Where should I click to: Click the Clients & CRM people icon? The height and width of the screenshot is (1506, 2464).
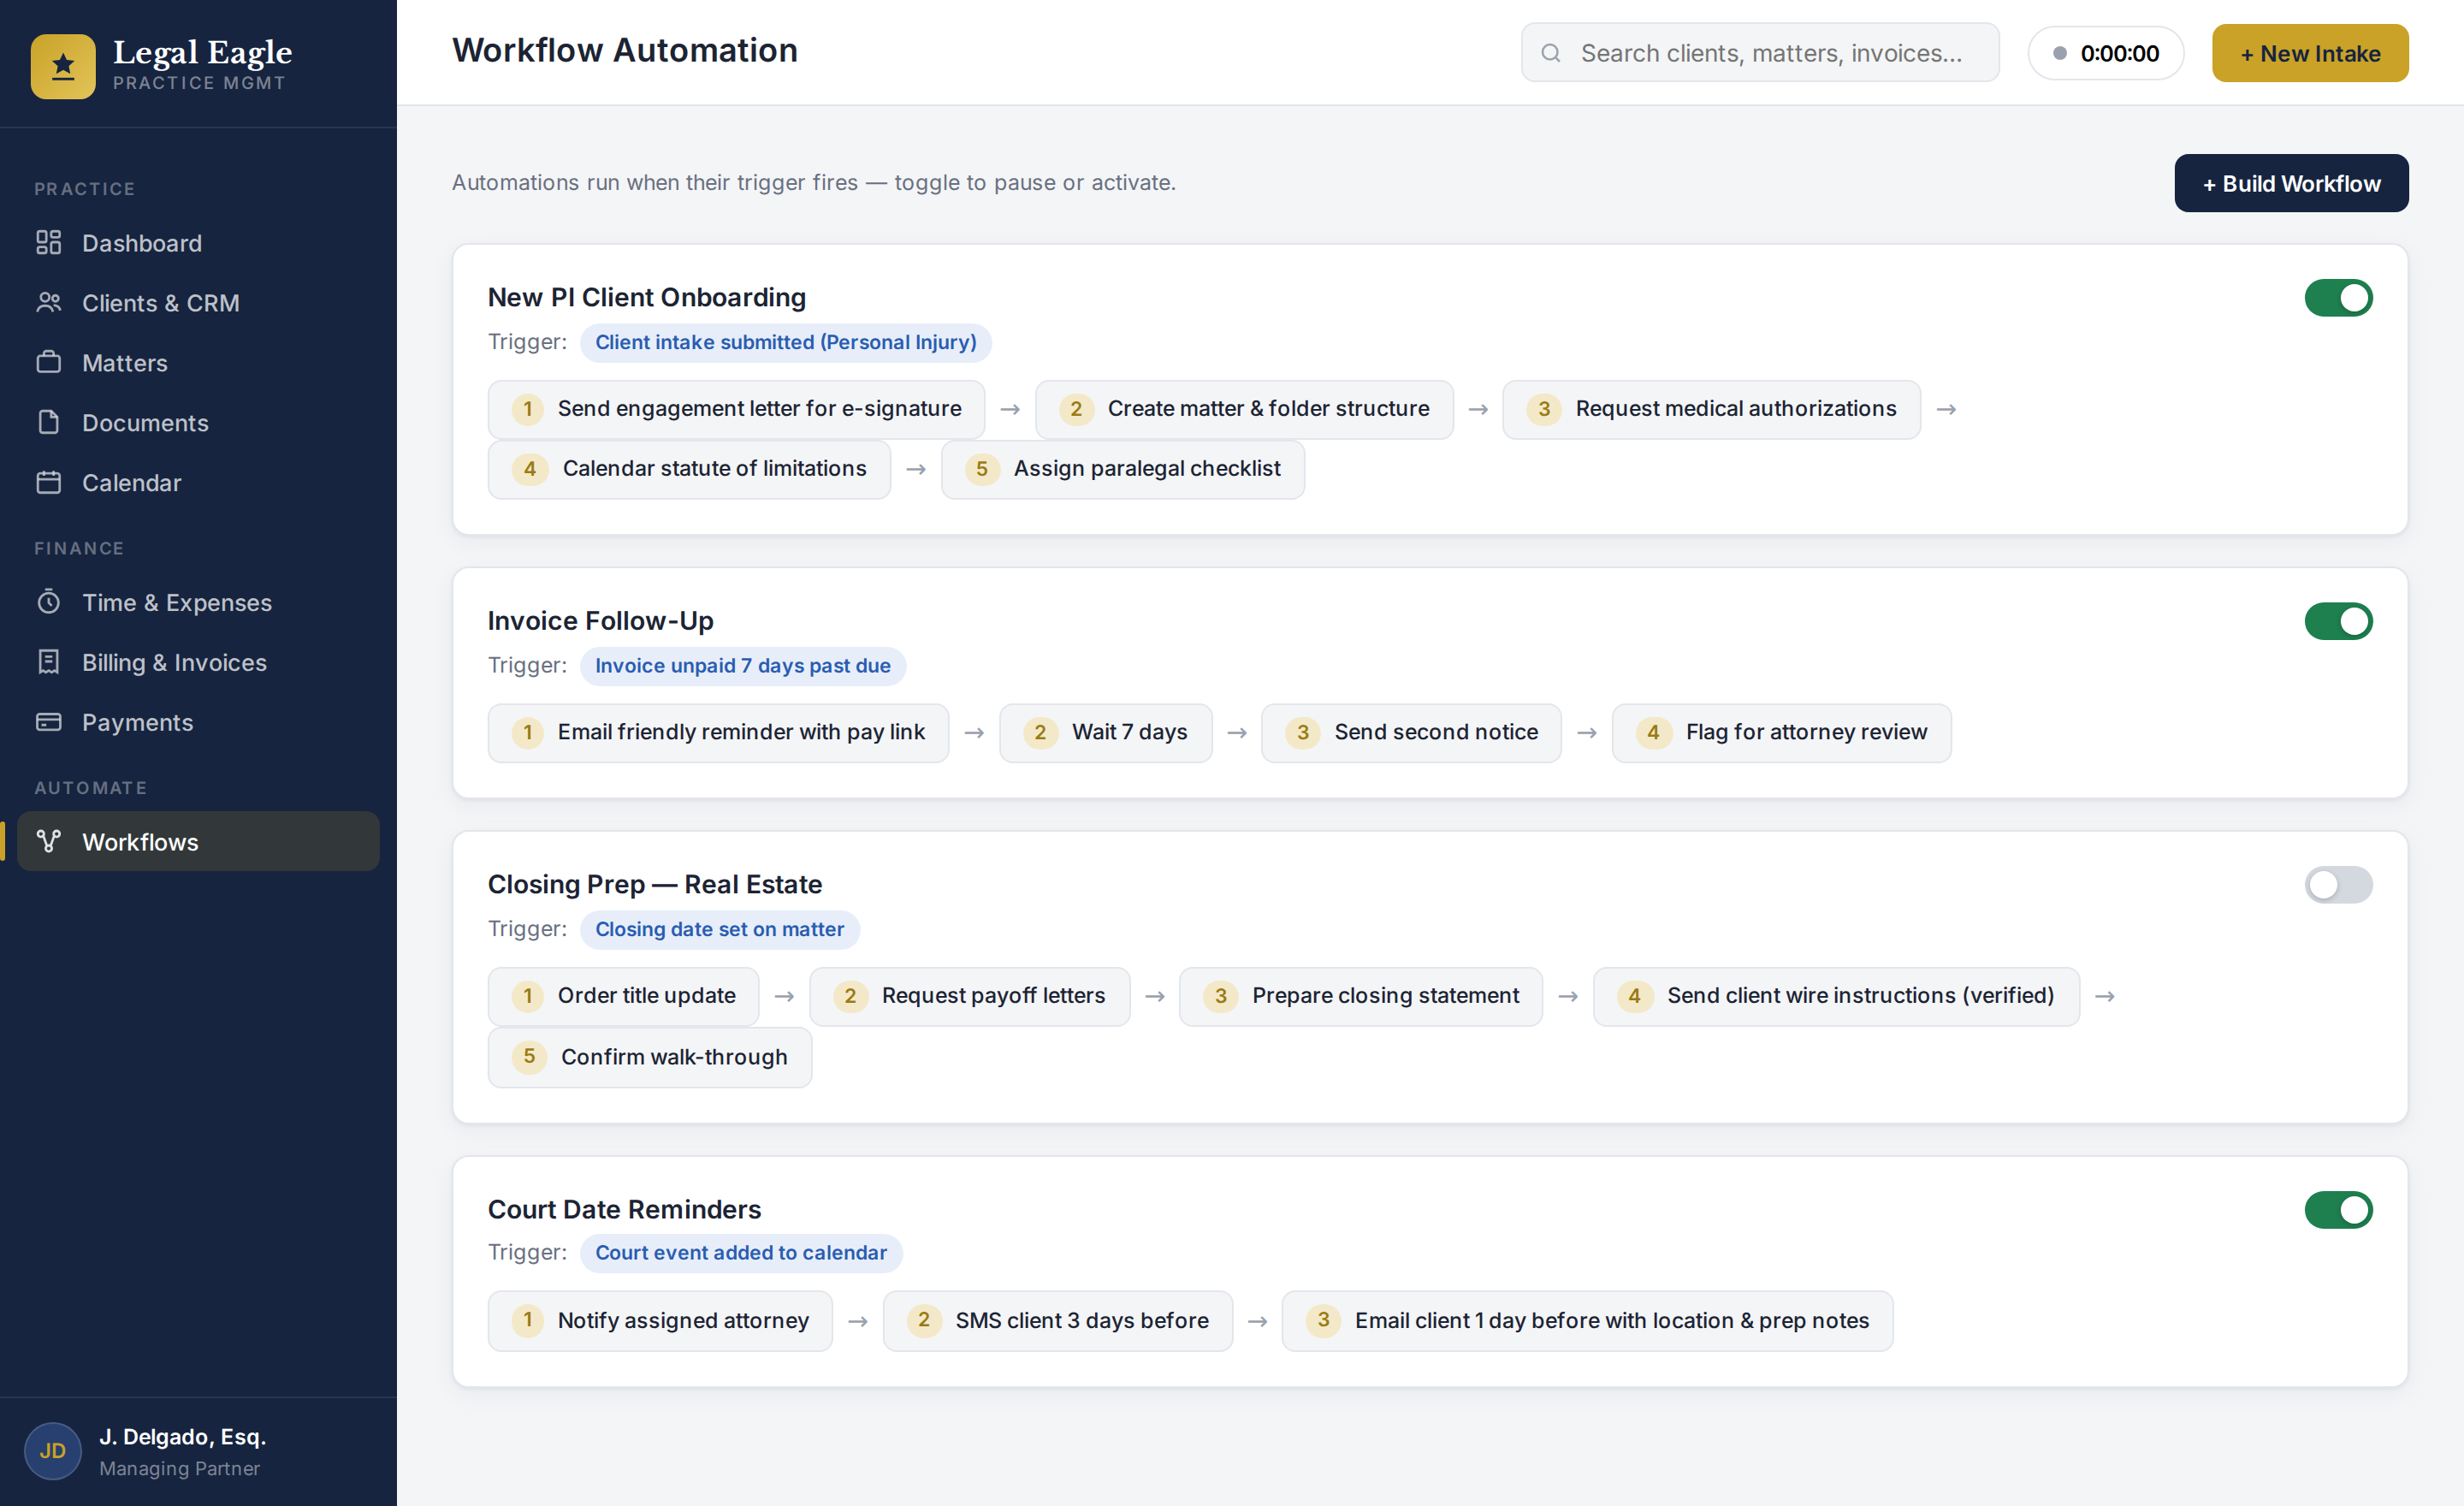[48, 303]
